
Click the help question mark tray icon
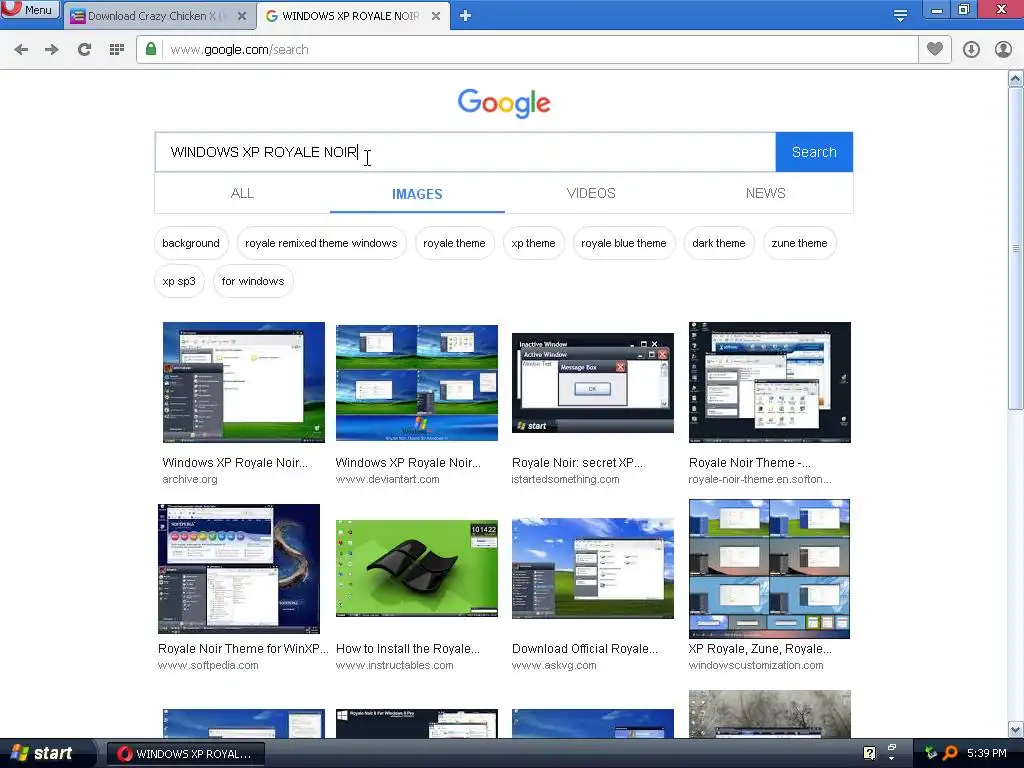point(869,753)
